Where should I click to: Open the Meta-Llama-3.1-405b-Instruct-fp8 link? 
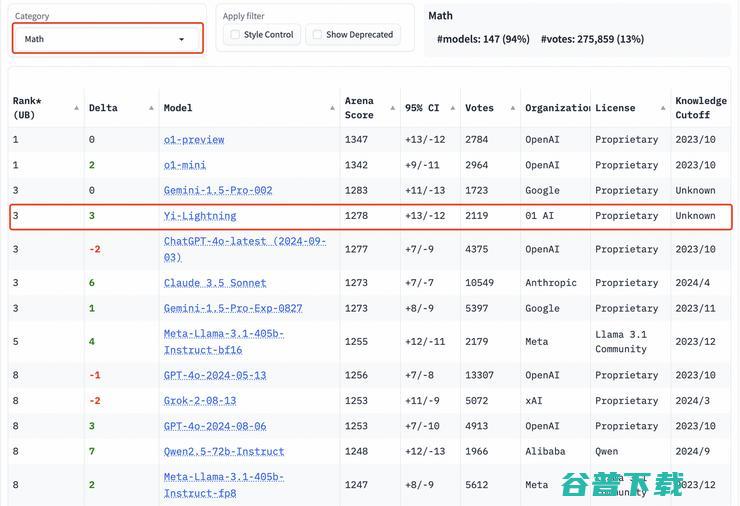point(224,485)
